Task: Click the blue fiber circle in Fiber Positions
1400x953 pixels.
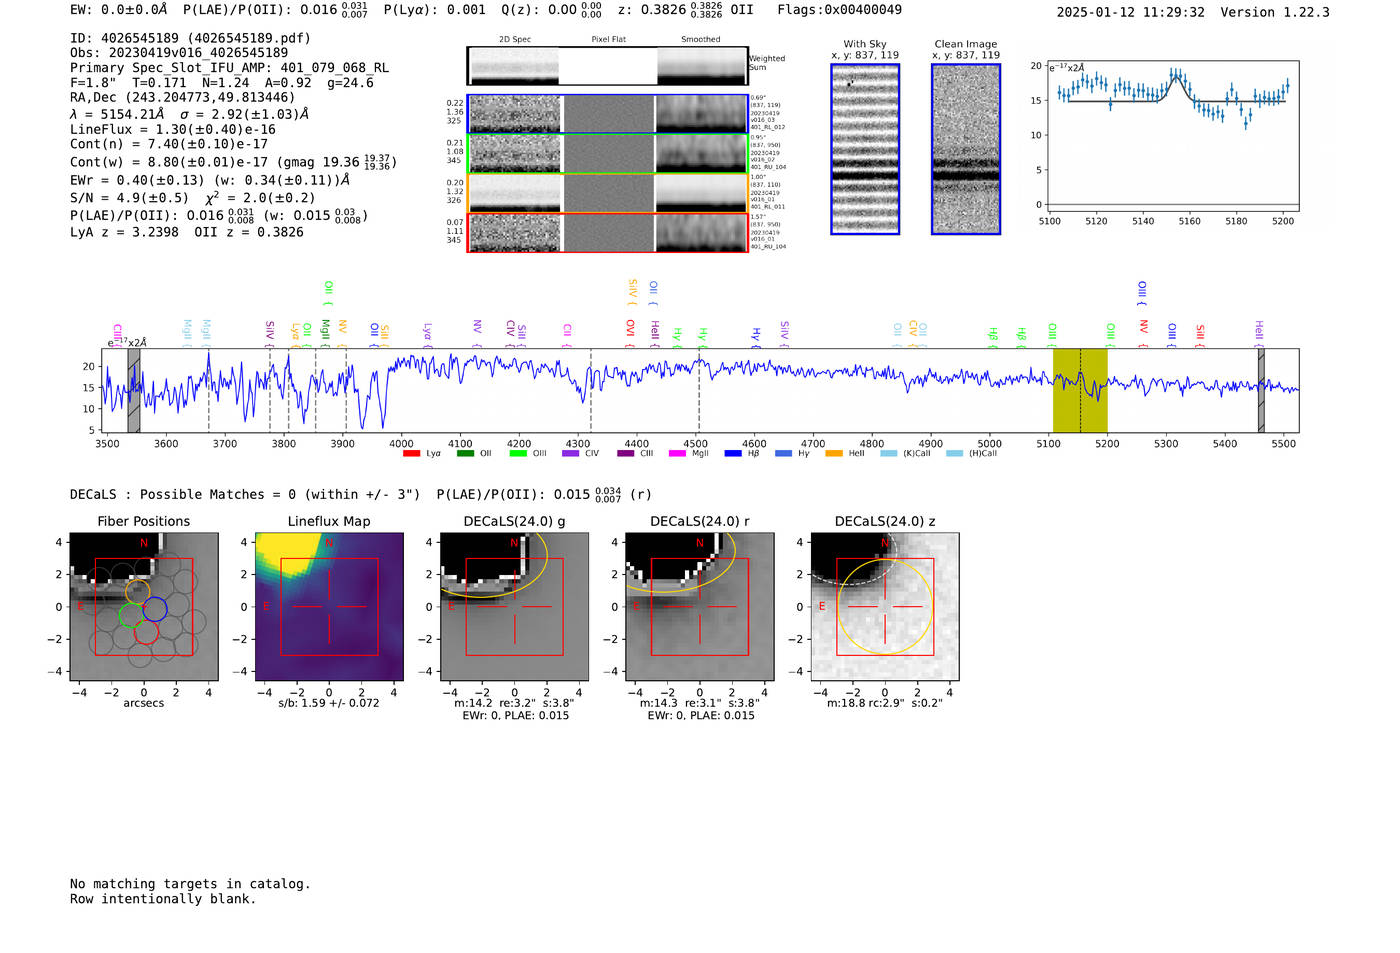Action: [x=155, y=608]
